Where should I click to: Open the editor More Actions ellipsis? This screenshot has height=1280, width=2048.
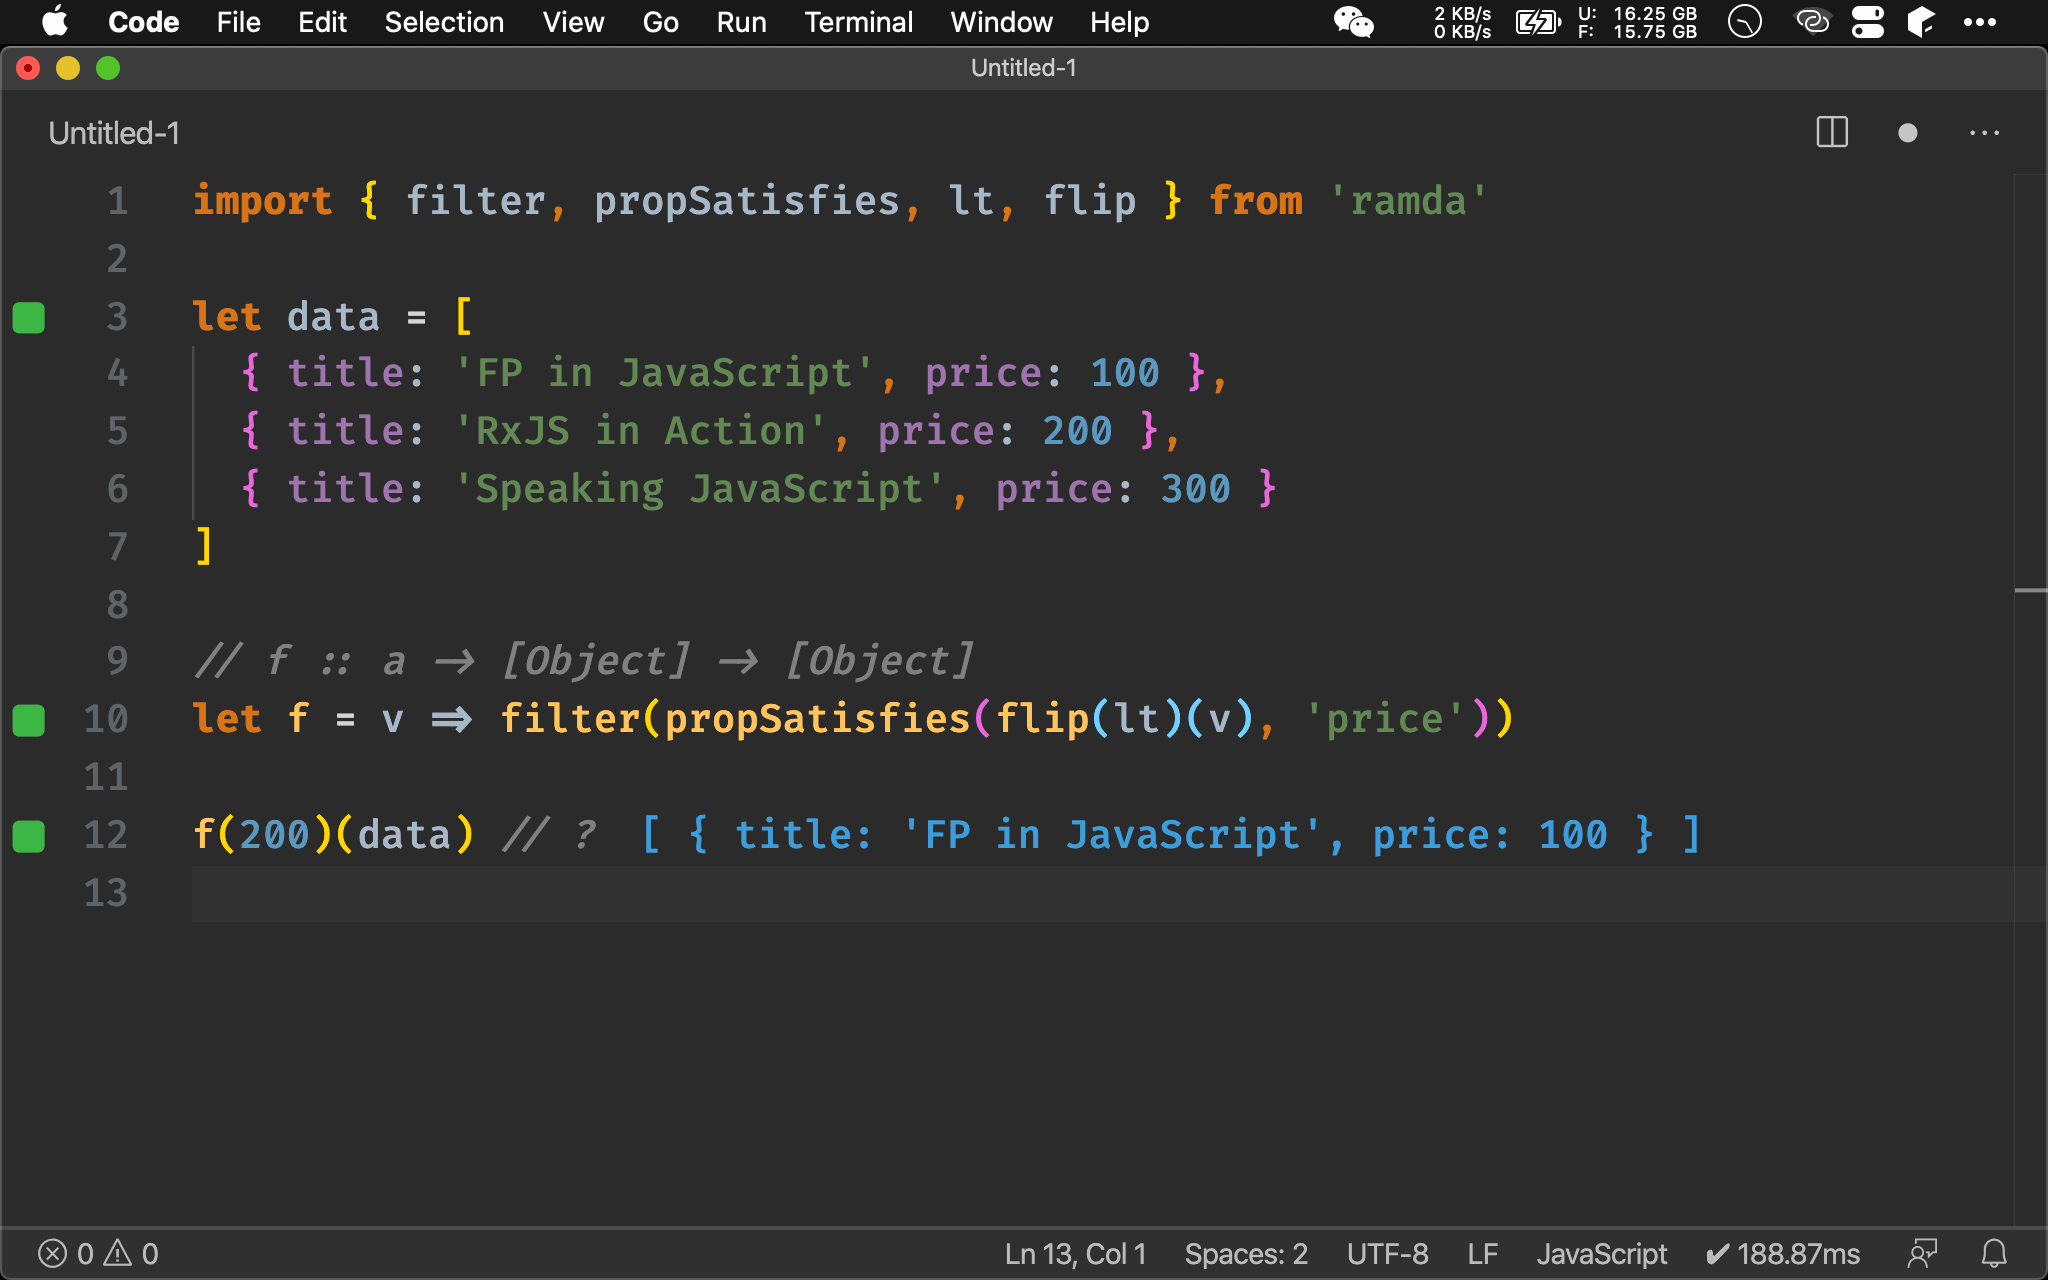coord(1984,132)
